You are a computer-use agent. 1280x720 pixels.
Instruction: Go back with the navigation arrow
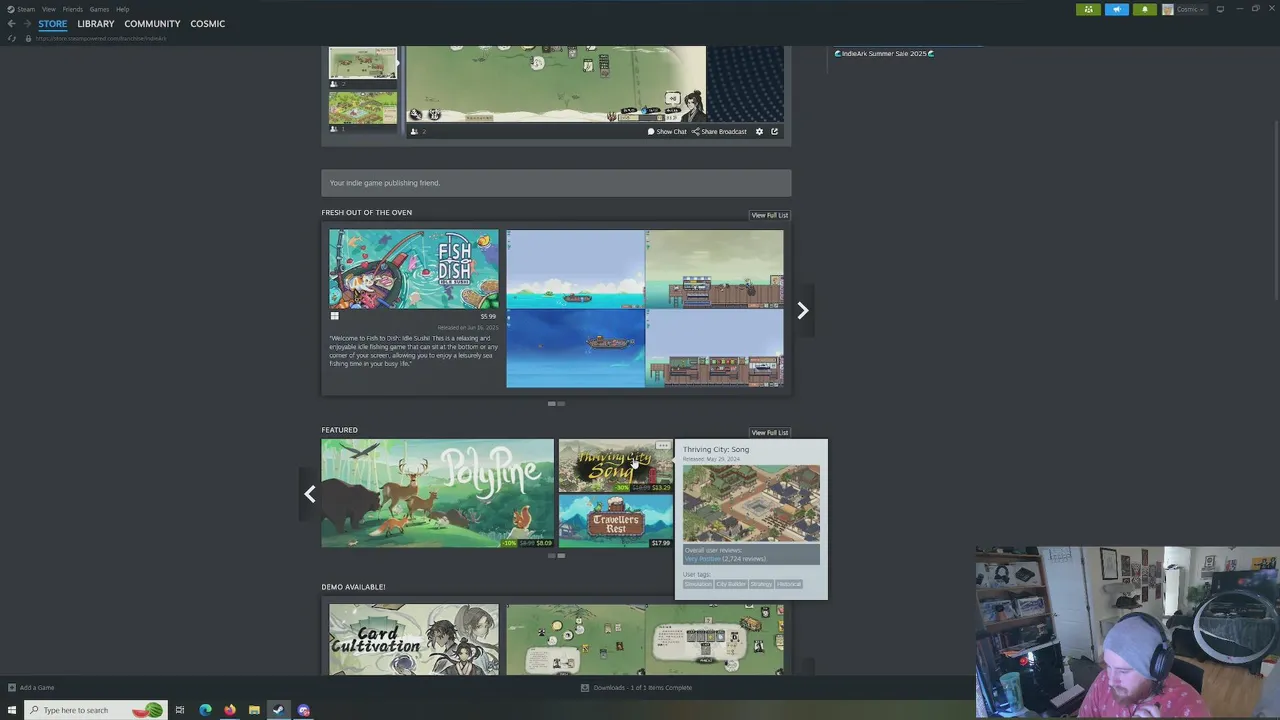(11, 24)
